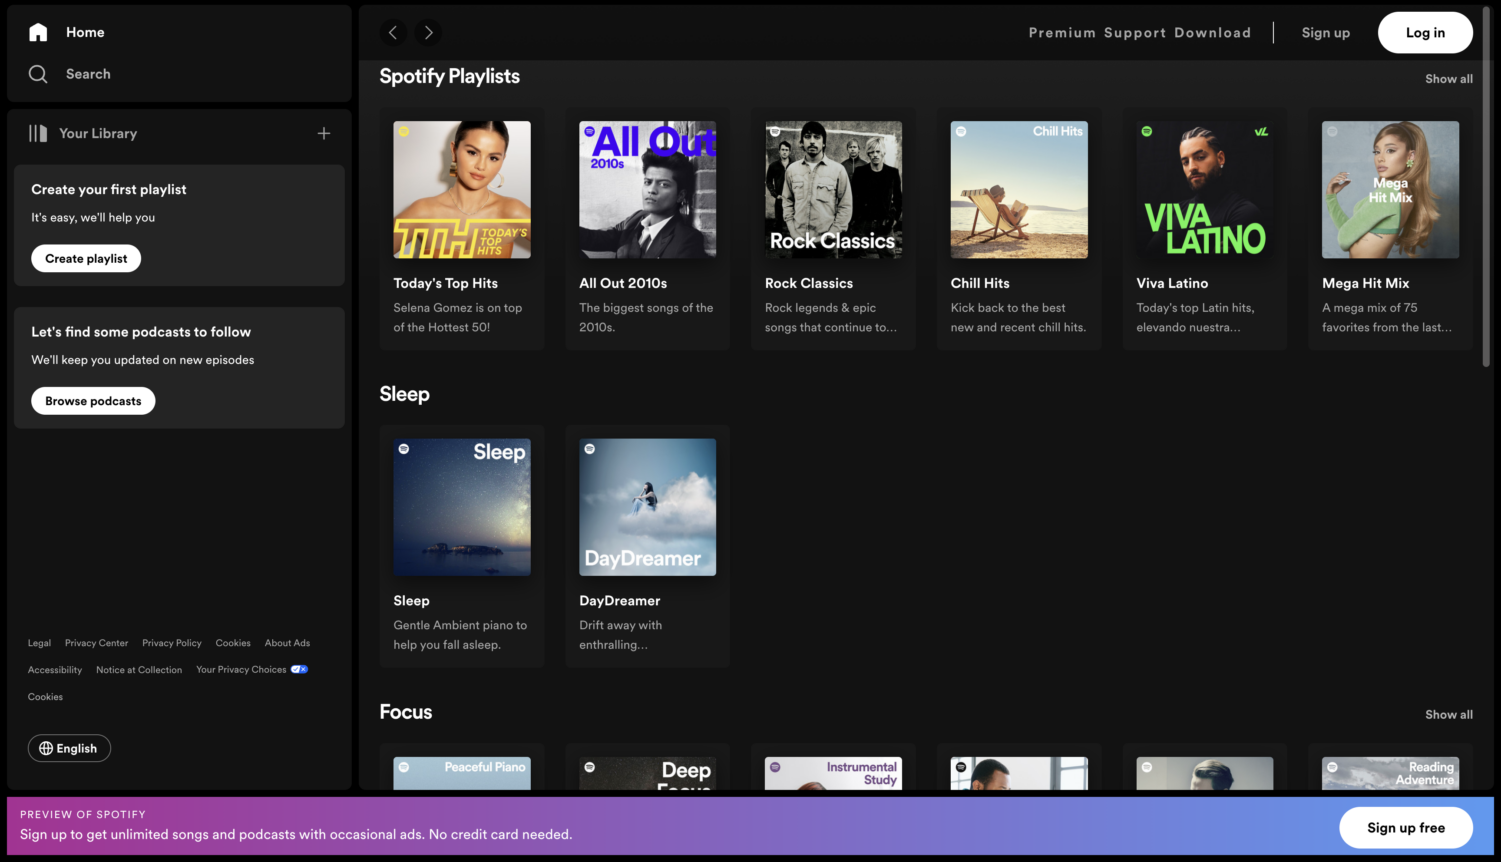
Task: Click DayDreamer title text
Action: (x=620, y=601)
